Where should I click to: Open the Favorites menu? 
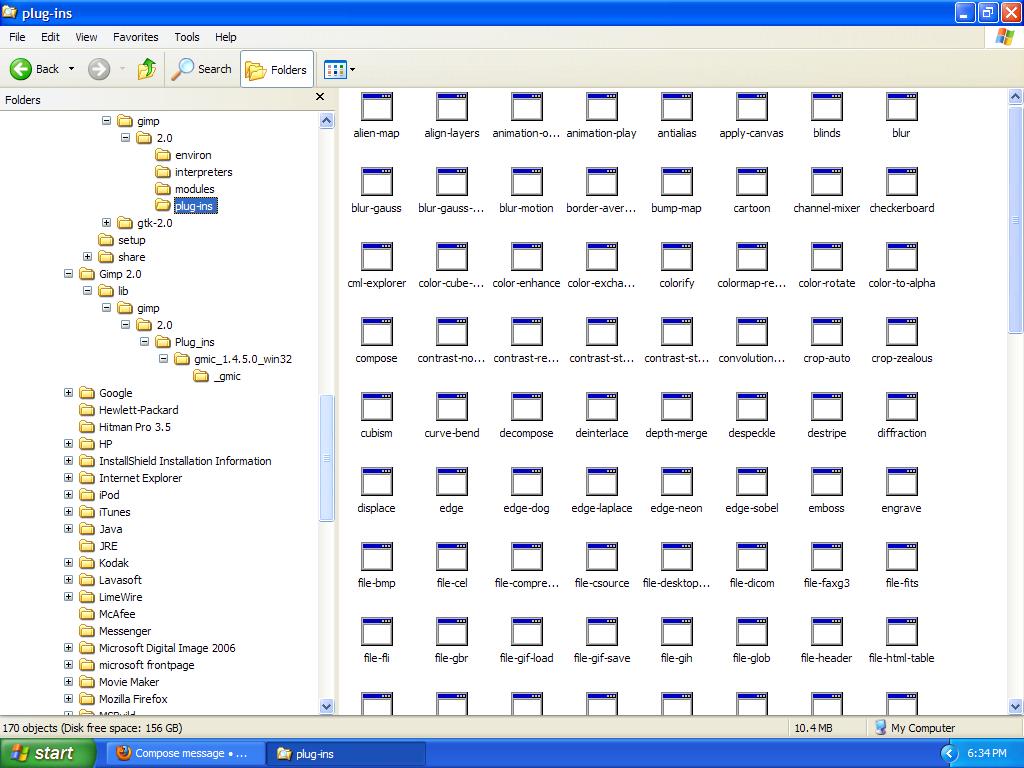(x=135, y=37)
